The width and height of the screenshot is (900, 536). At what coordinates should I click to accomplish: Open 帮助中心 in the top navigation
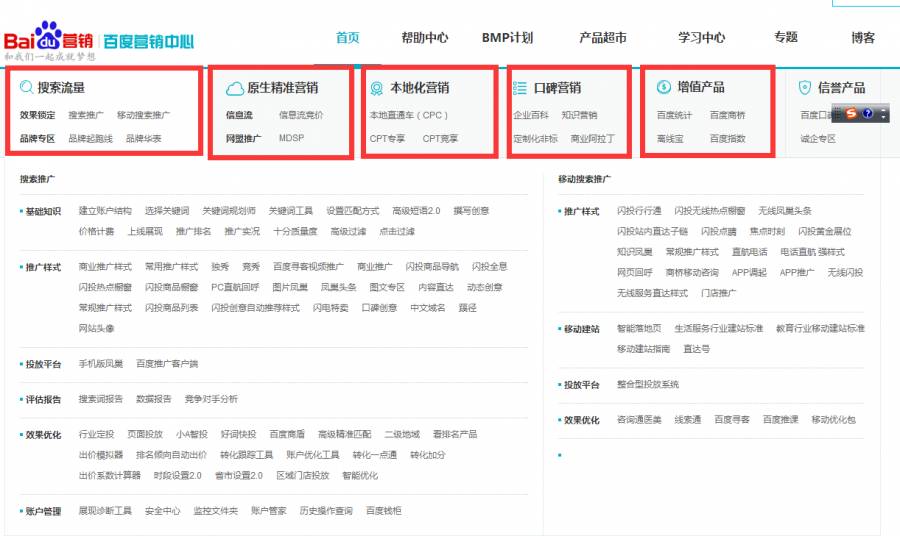click(x=424, y=38)
